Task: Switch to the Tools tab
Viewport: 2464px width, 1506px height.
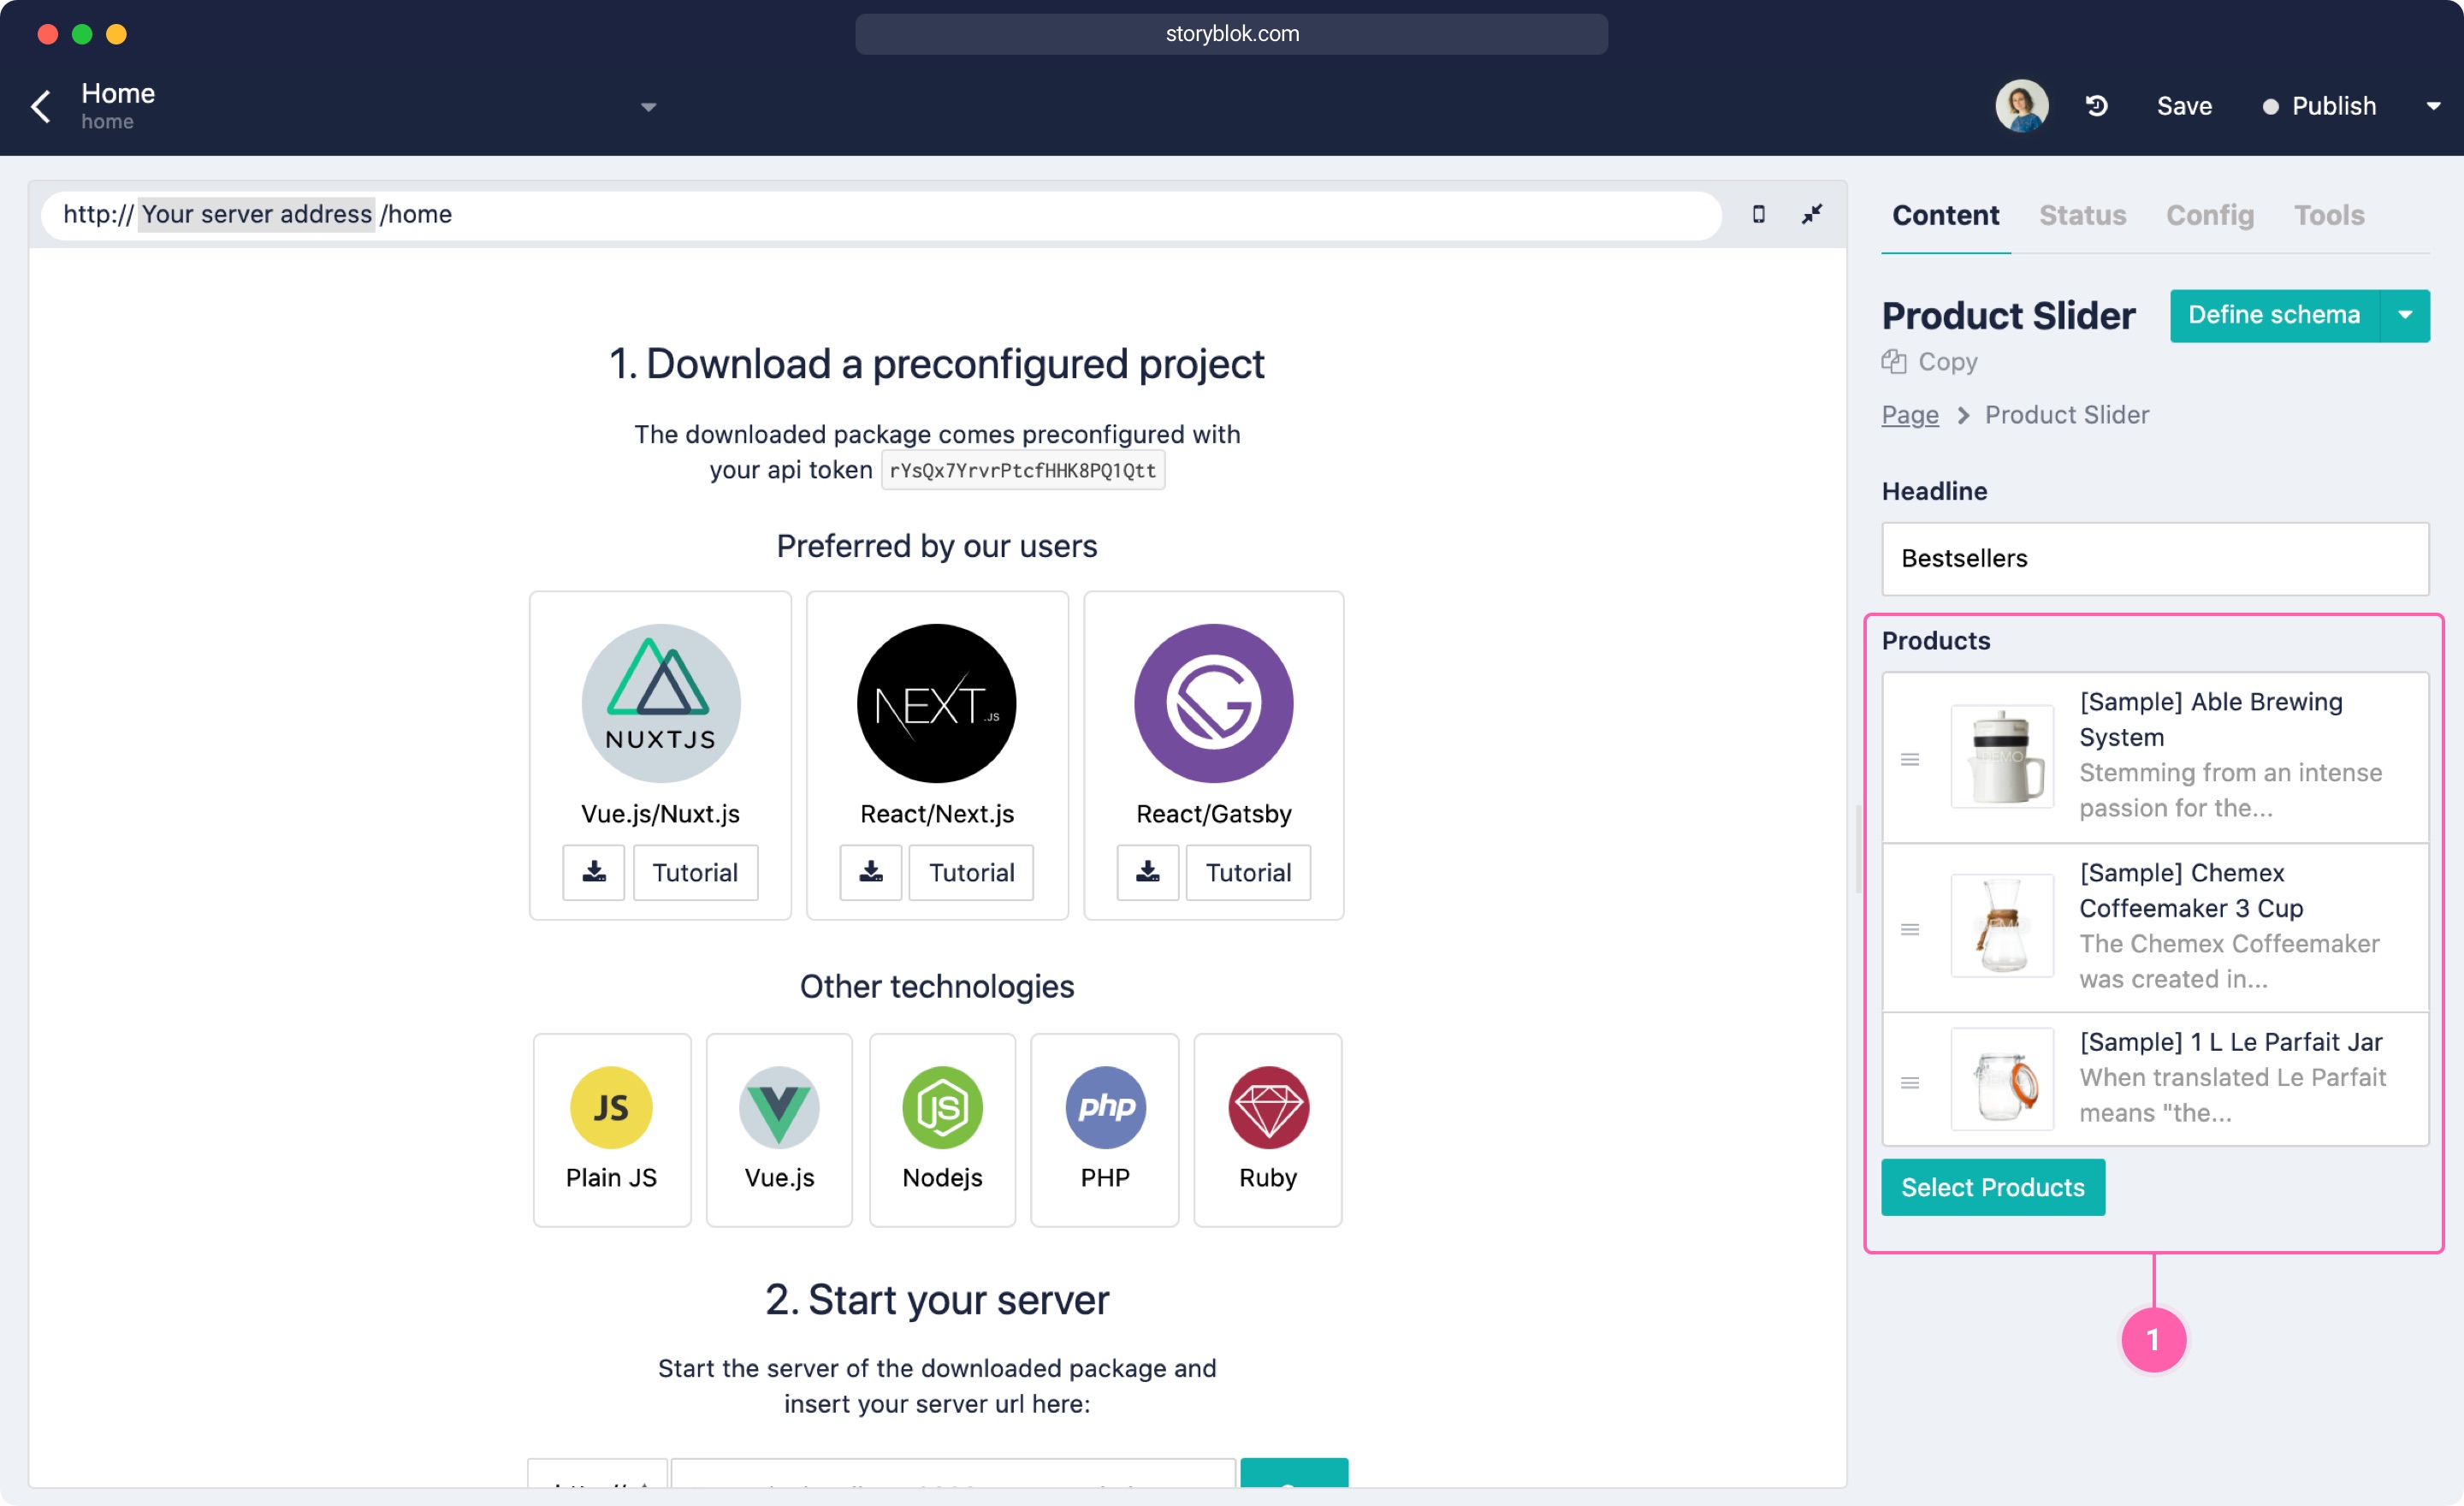Action: point(2328,215)
